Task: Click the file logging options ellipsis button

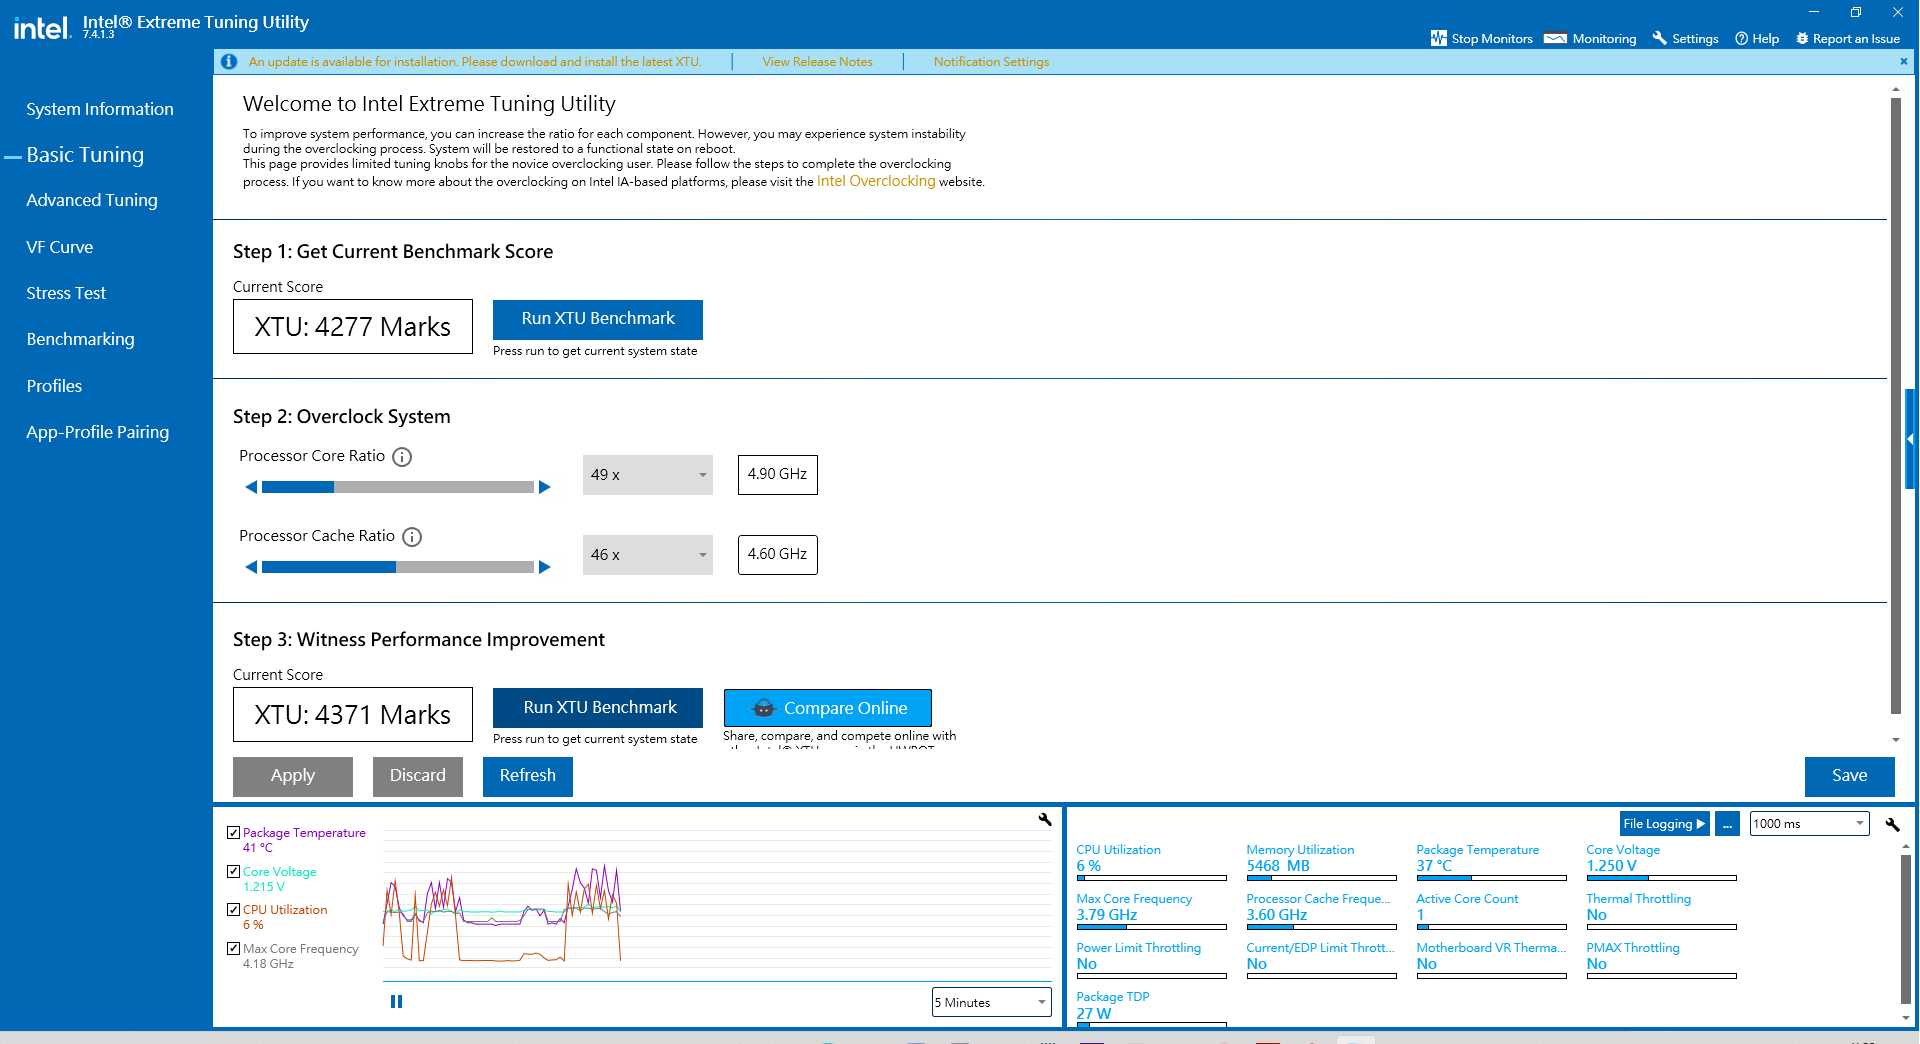Action: 1727,824
